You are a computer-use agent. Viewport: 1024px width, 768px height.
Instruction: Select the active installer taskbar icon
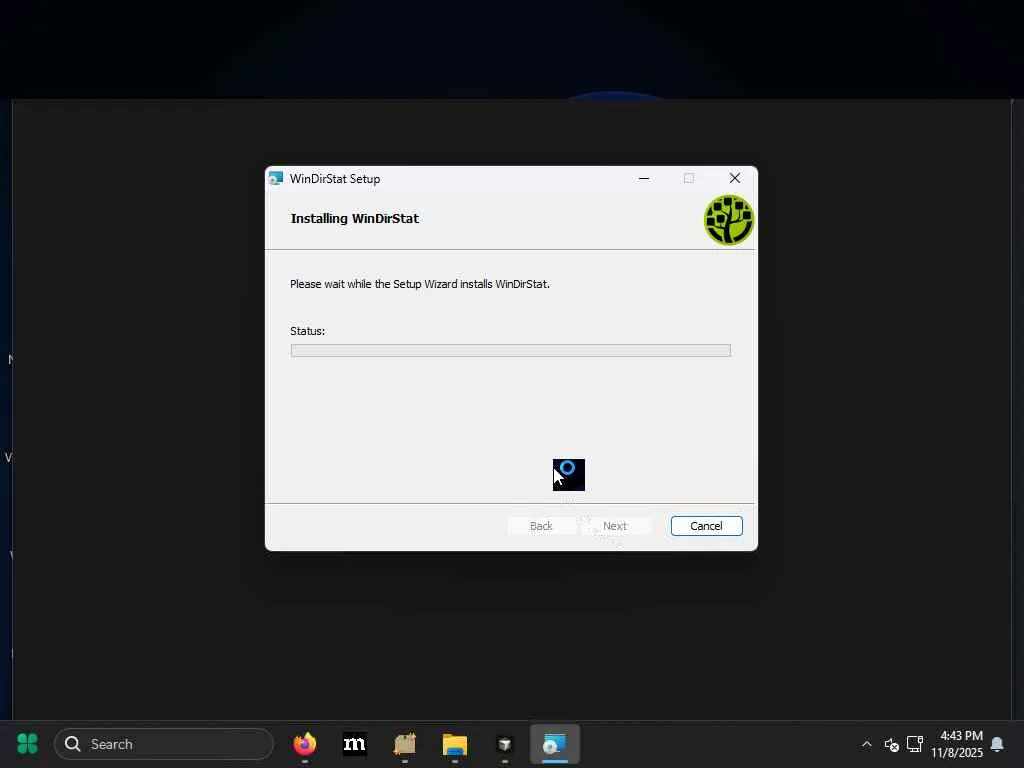click(x=554, y=744)
